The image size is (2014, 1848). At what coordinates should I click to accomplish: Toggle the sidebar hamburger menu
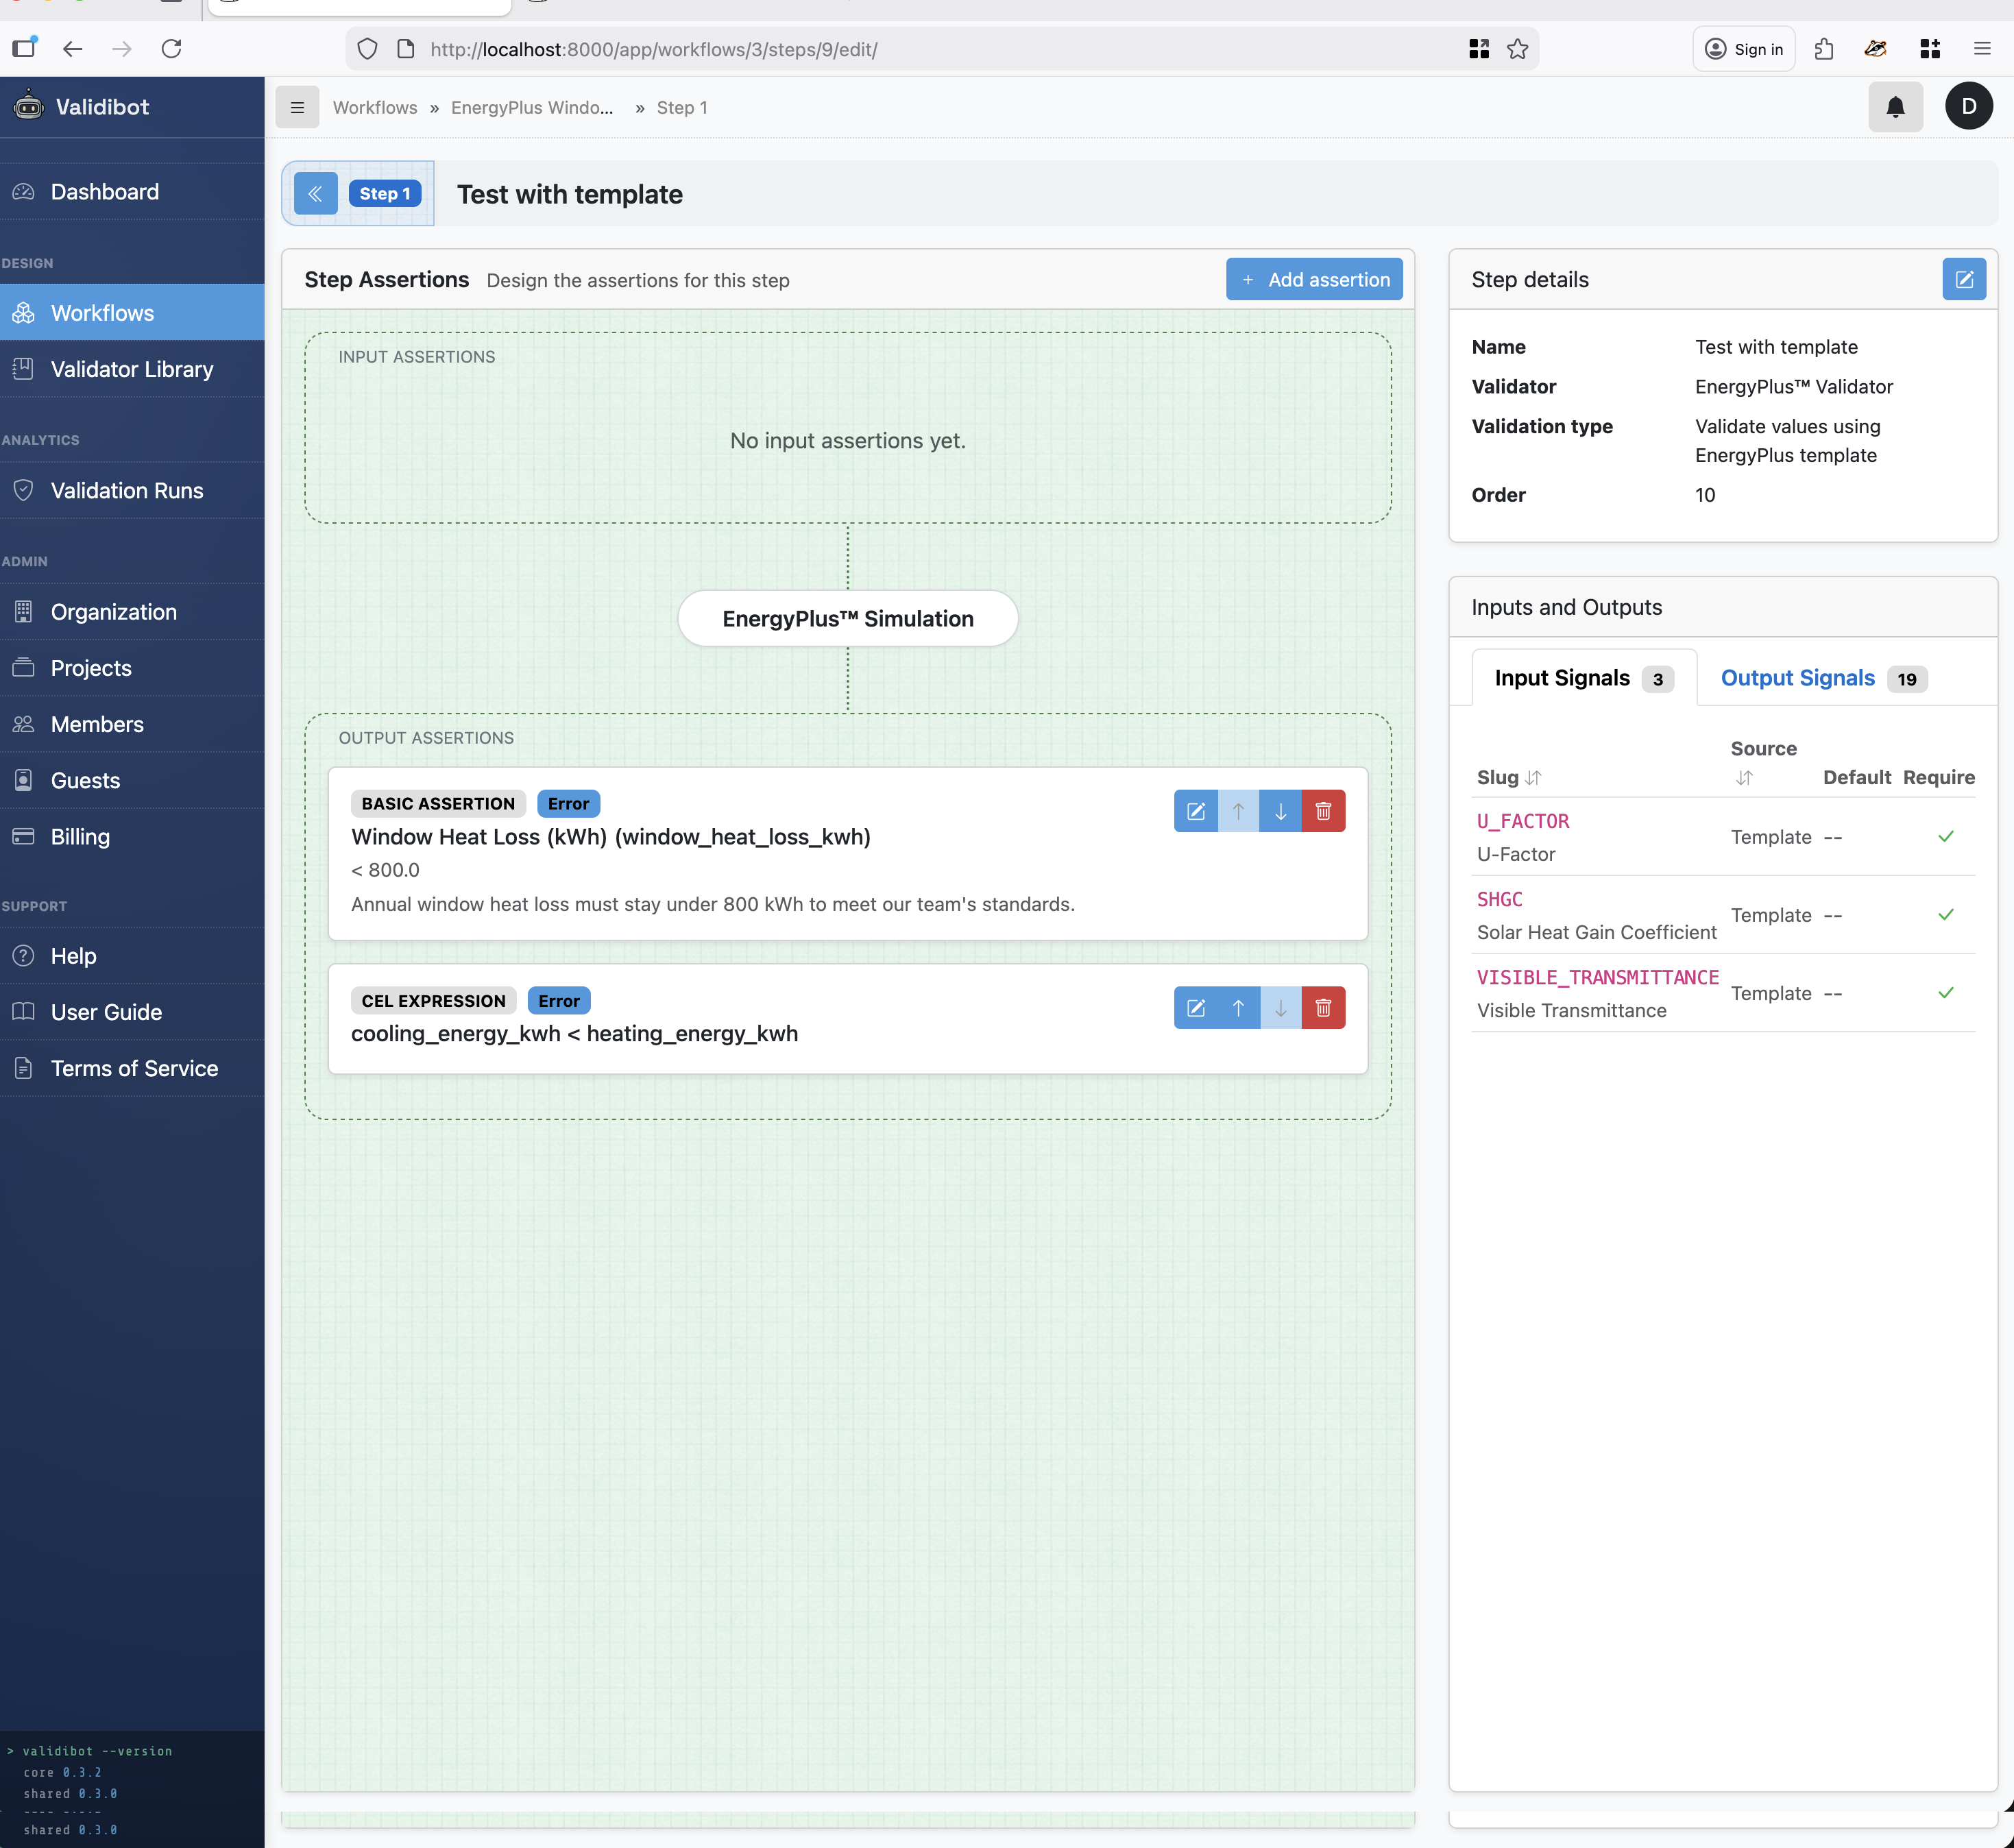click(297, 107)
